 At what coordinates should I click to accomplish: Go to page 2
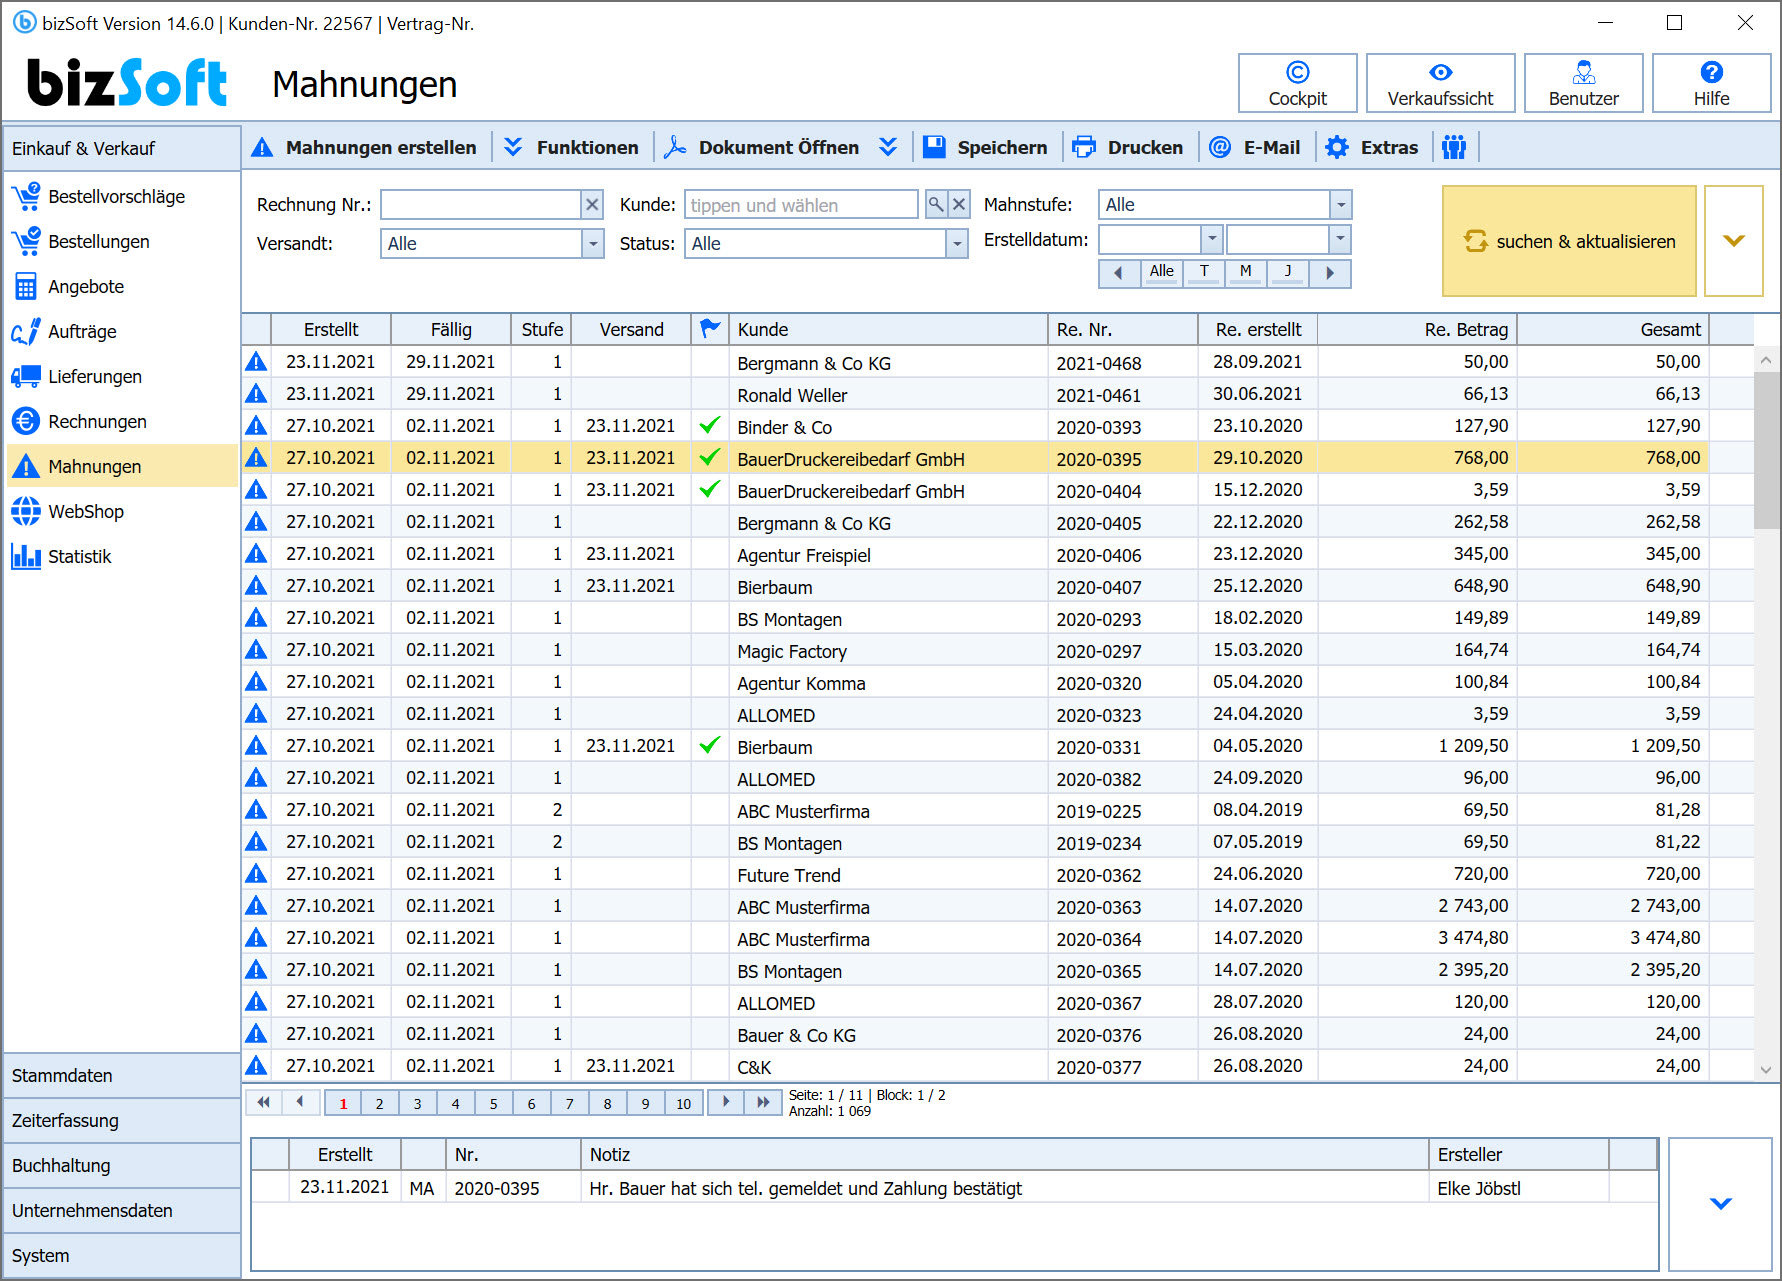[x=379, y=1103]
